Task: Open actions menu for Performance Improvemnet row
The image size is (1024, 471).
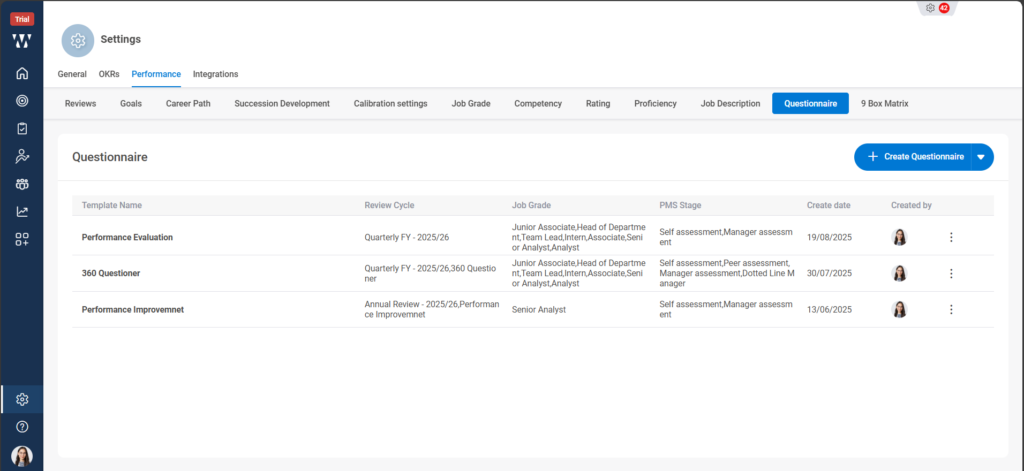Action: (951, 310)
